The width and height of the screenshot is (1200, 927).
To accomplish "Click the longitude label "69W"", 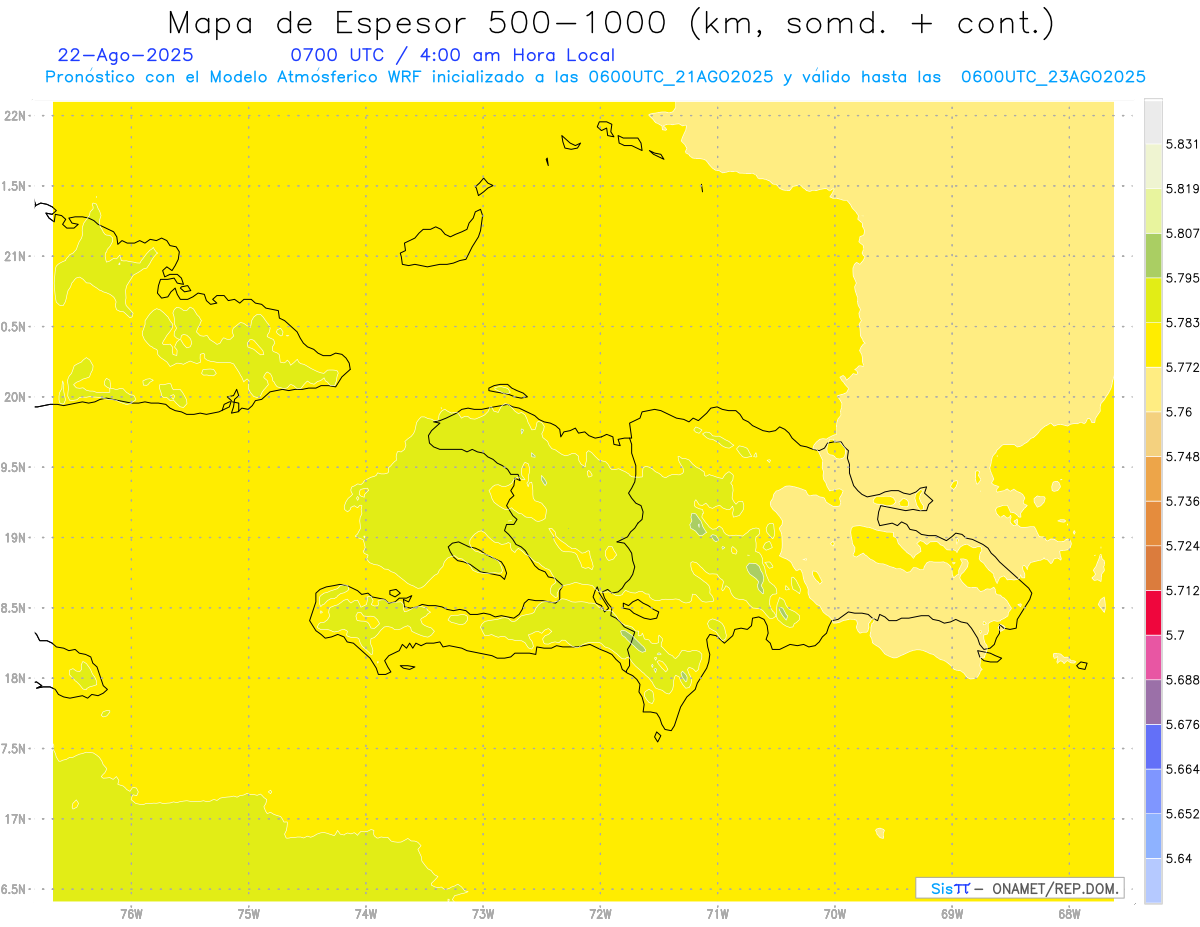I will [x=952, y=913].
